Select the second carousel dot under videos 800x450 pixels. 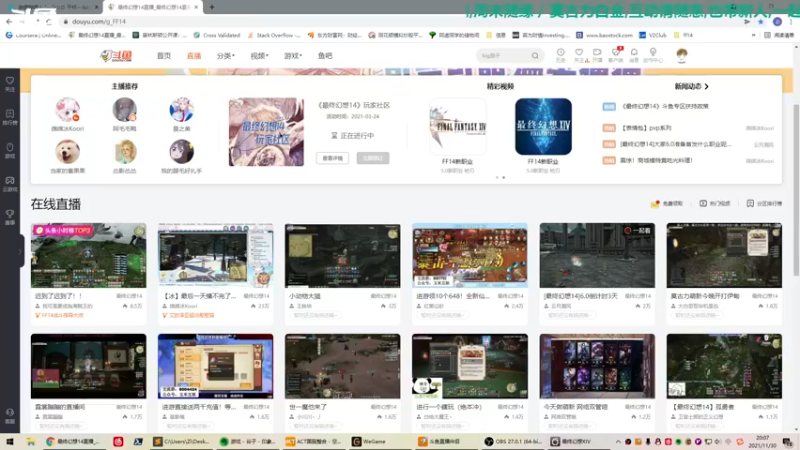[x=504, y=178]
